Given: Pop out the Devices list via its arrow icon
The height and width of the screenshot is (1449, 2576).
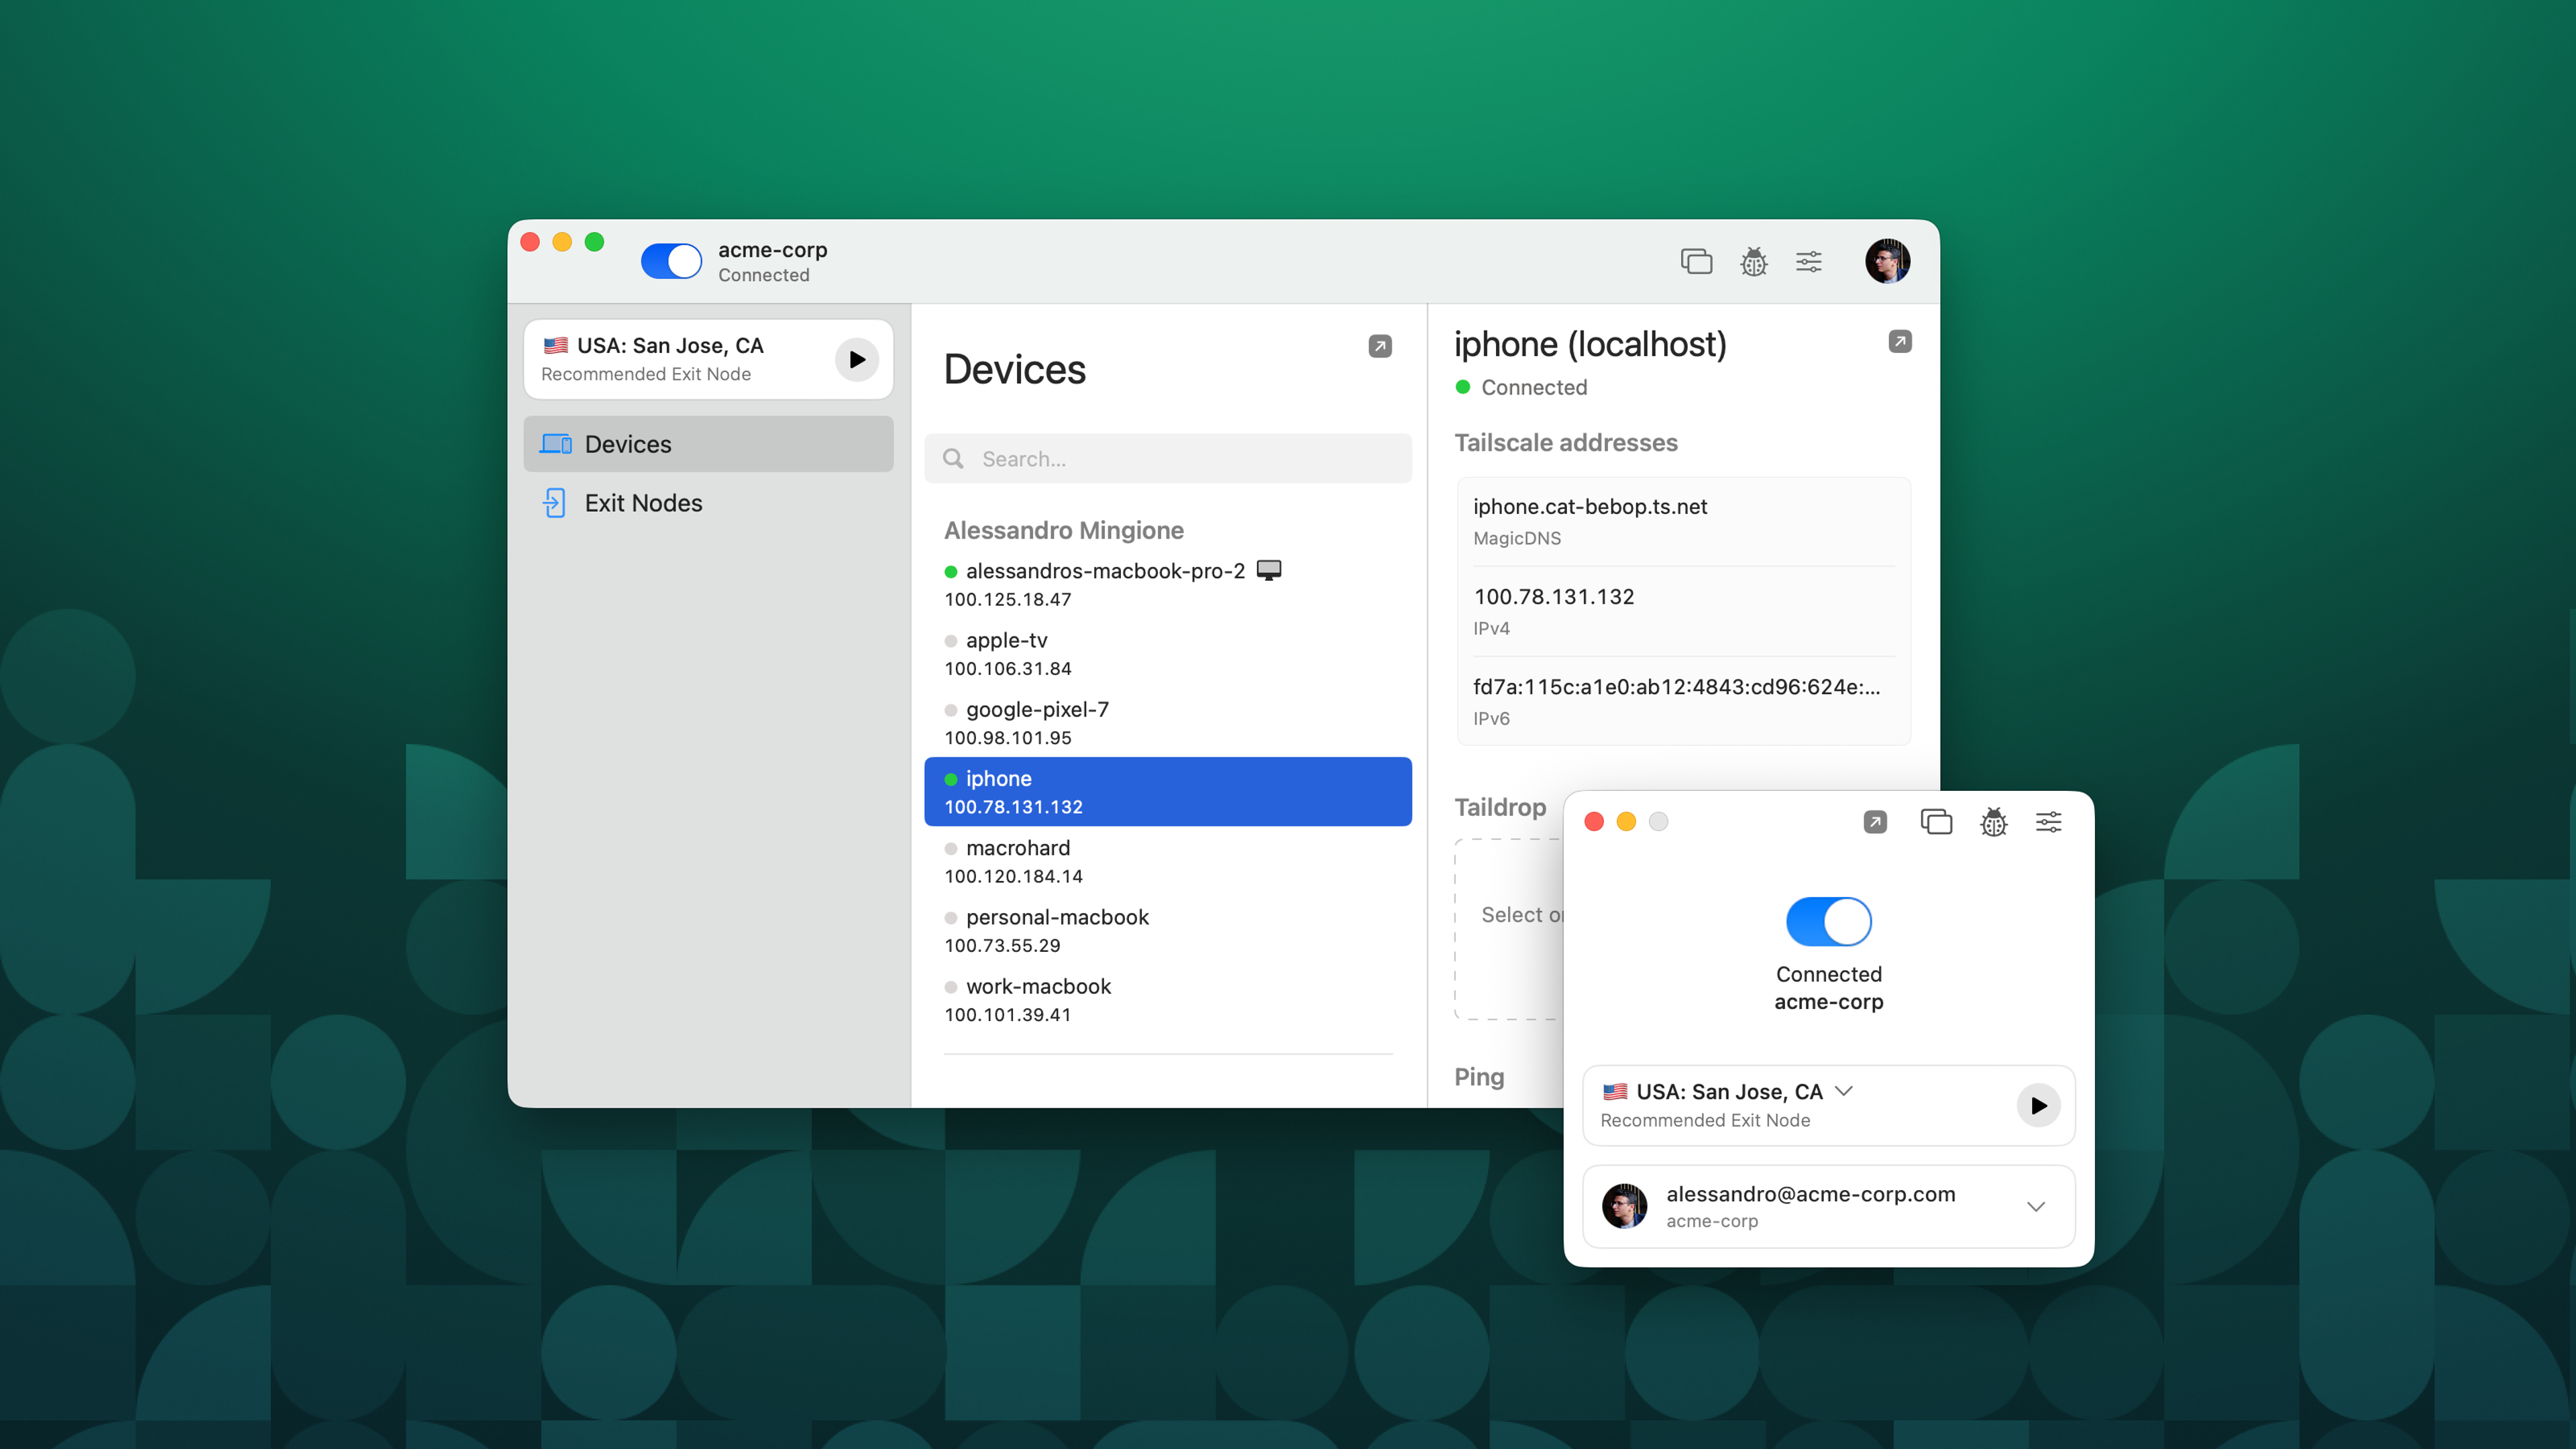Looking at the screenshot, I should 1380,346.
